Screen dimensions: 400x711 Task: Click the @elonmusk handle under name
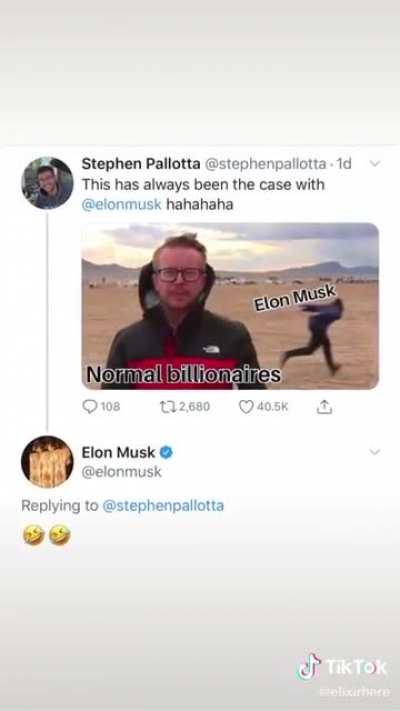tap(122, 472)
